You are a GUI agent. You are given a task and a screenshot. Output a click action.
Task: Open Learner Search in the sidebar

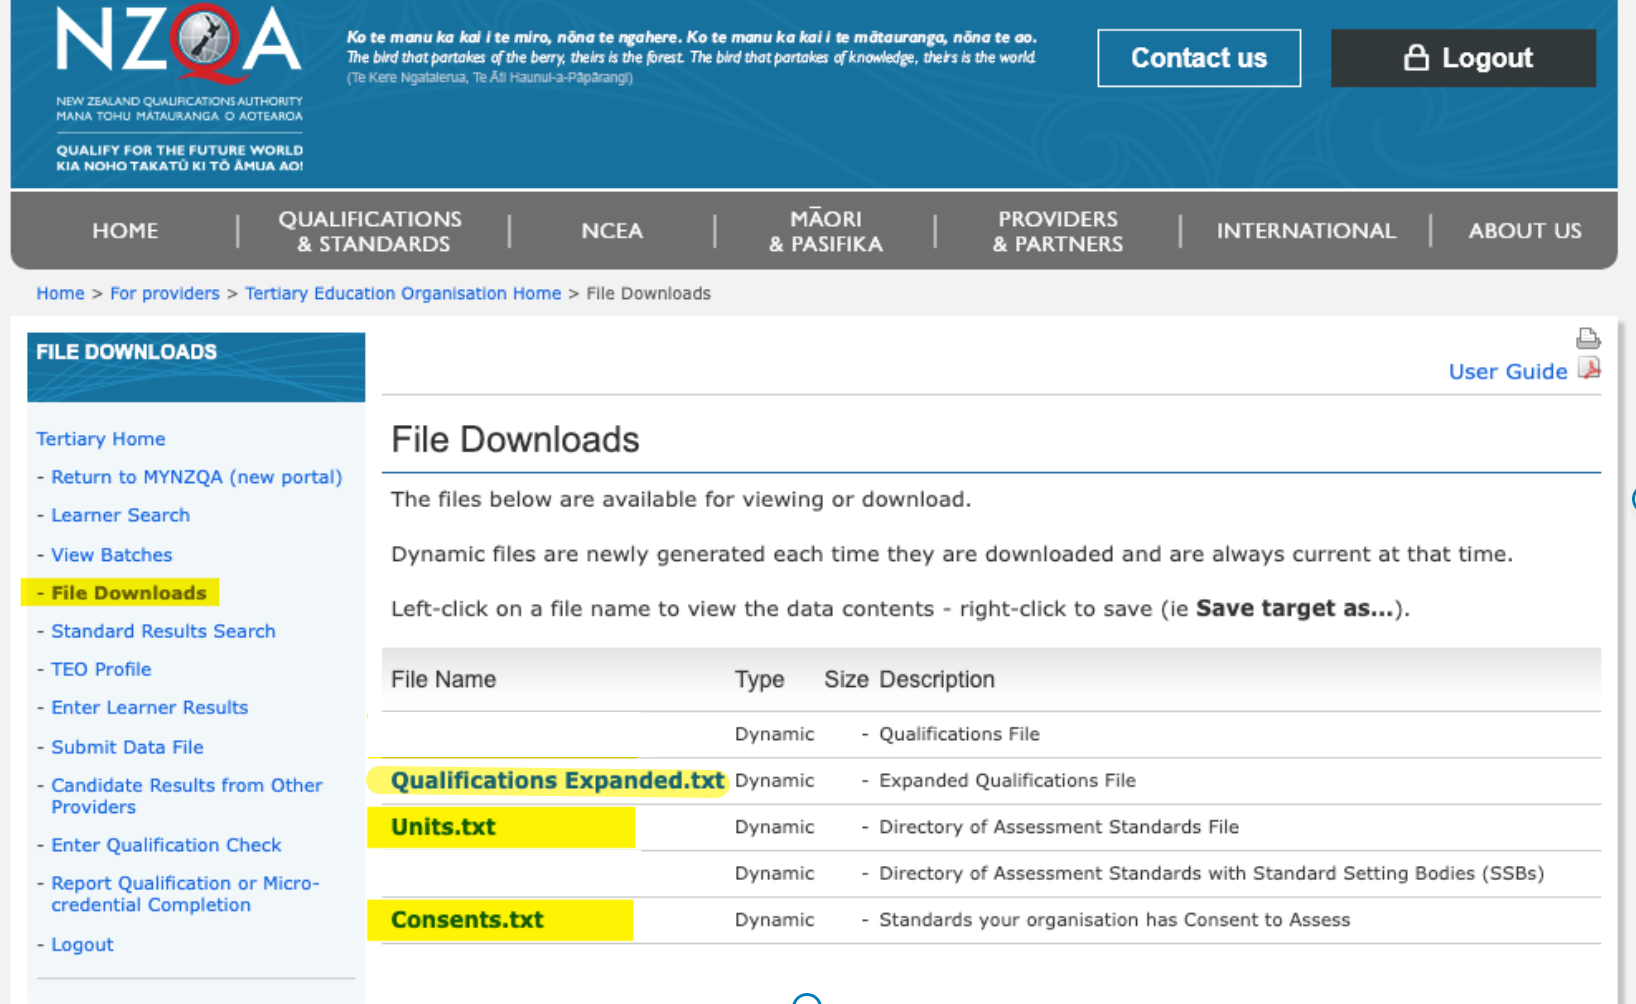[x=120, y=515]
